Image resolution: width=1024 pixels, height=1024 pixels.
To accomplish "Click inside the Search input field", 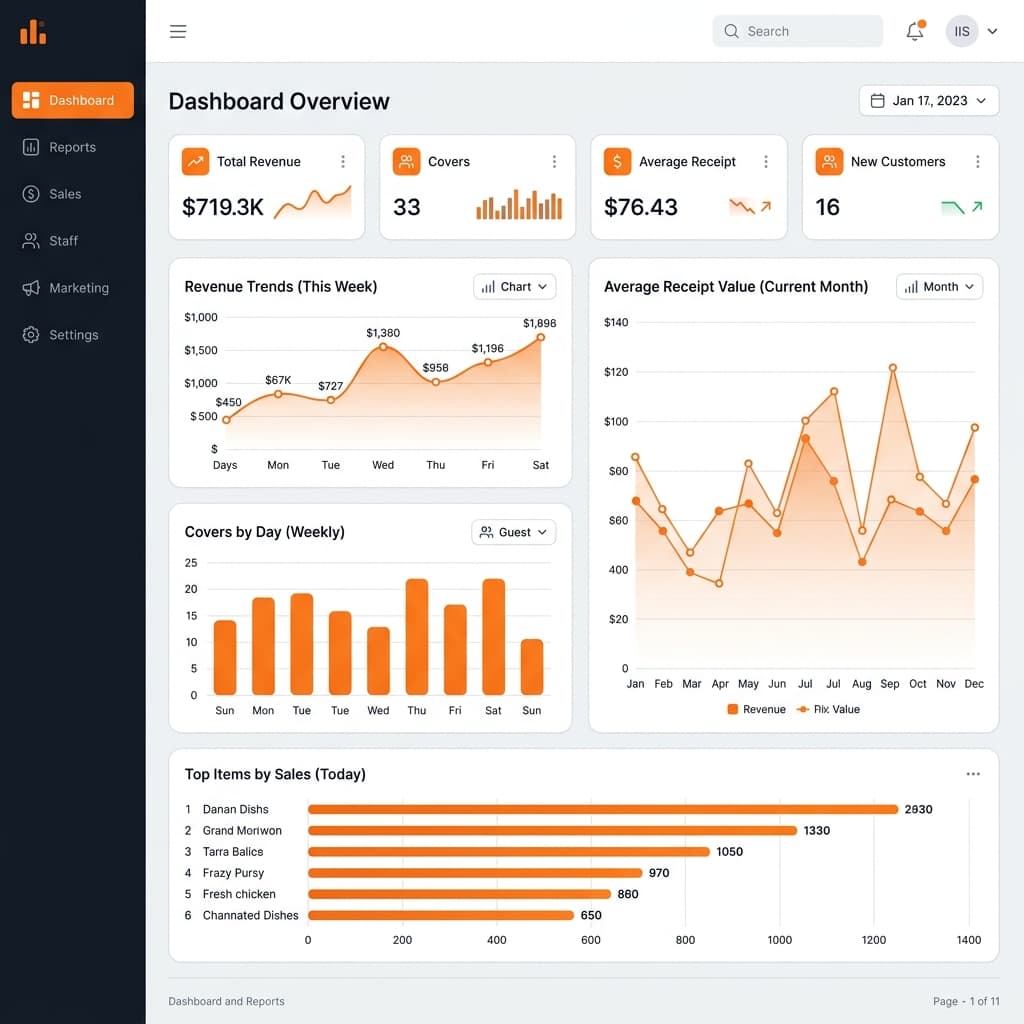I will [x=797, y=31].
